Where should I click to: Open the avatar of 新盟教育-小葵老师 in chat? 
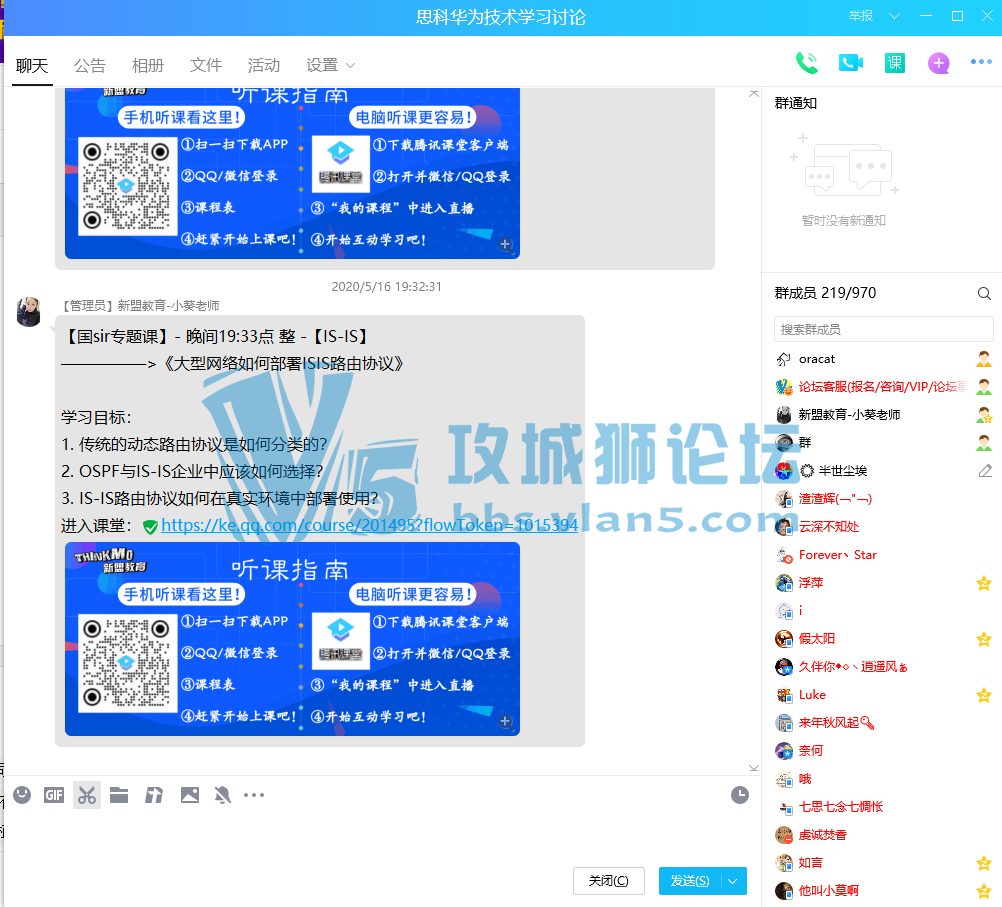tap(29, 311)
